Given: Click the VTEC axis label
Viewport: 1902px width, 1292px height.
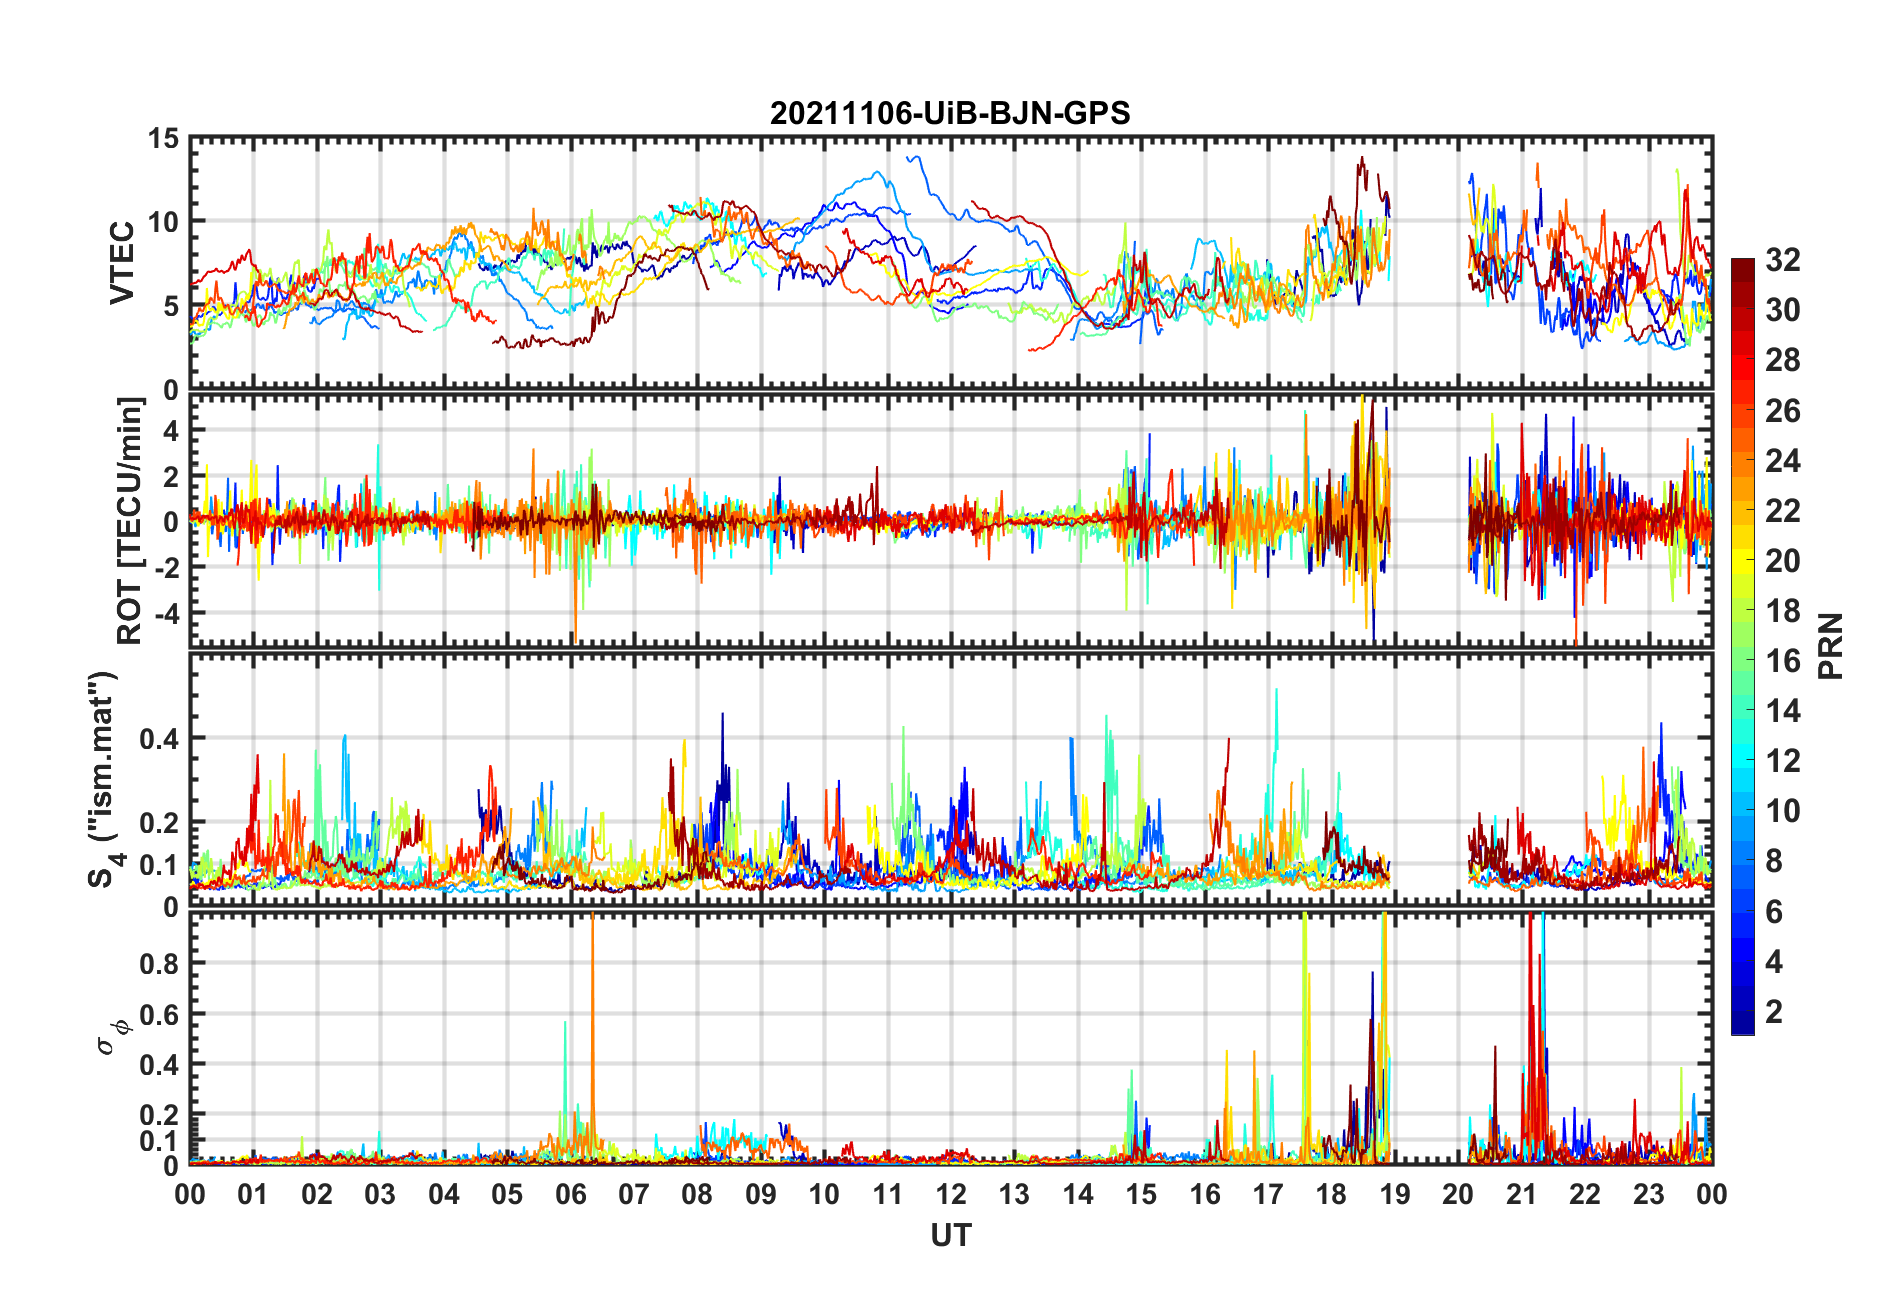Looking at the screenshot, I should 122,263.
